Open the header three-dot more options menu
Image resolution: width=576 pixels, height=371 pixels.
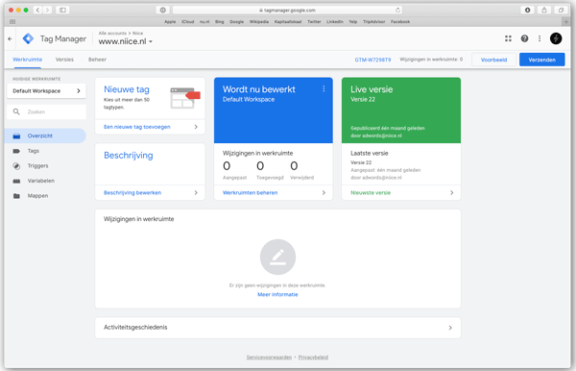(x=539, y=38)
